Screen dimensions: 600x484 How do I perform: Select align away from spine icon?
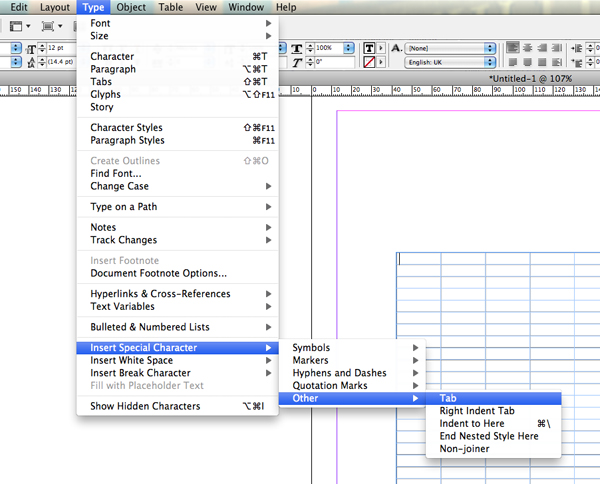[557, 62]
